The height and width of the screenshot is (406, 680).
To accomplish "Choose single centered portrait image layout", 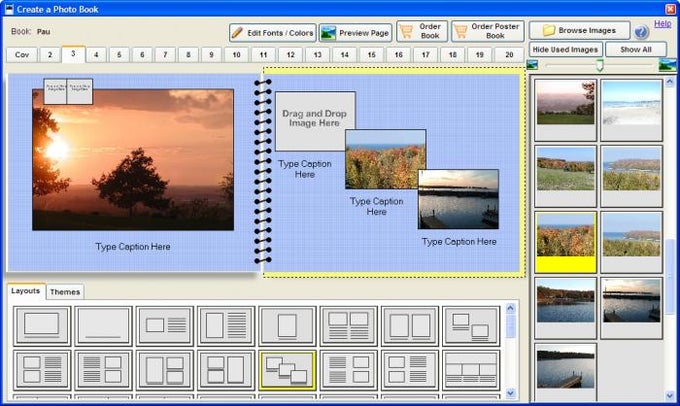I will 287,326.
